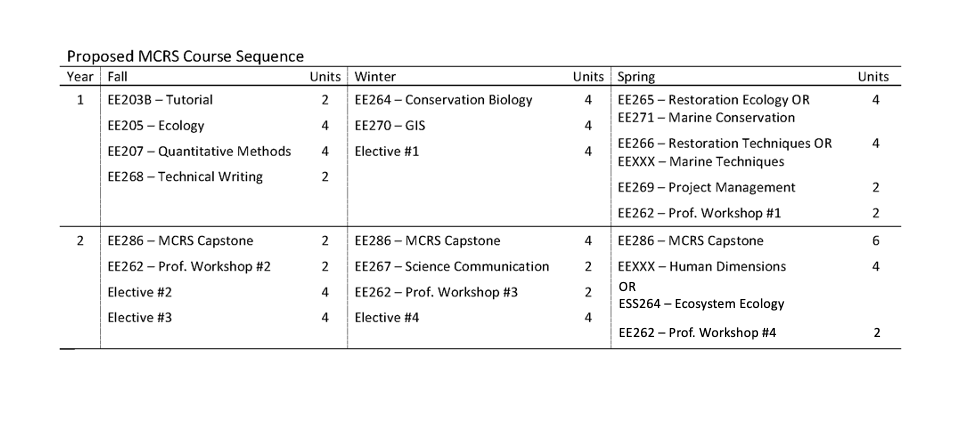The width and height of the screenshot is (960, 428).
Task: Select the EE270 – GIS course
Action: tap(388, 126)
